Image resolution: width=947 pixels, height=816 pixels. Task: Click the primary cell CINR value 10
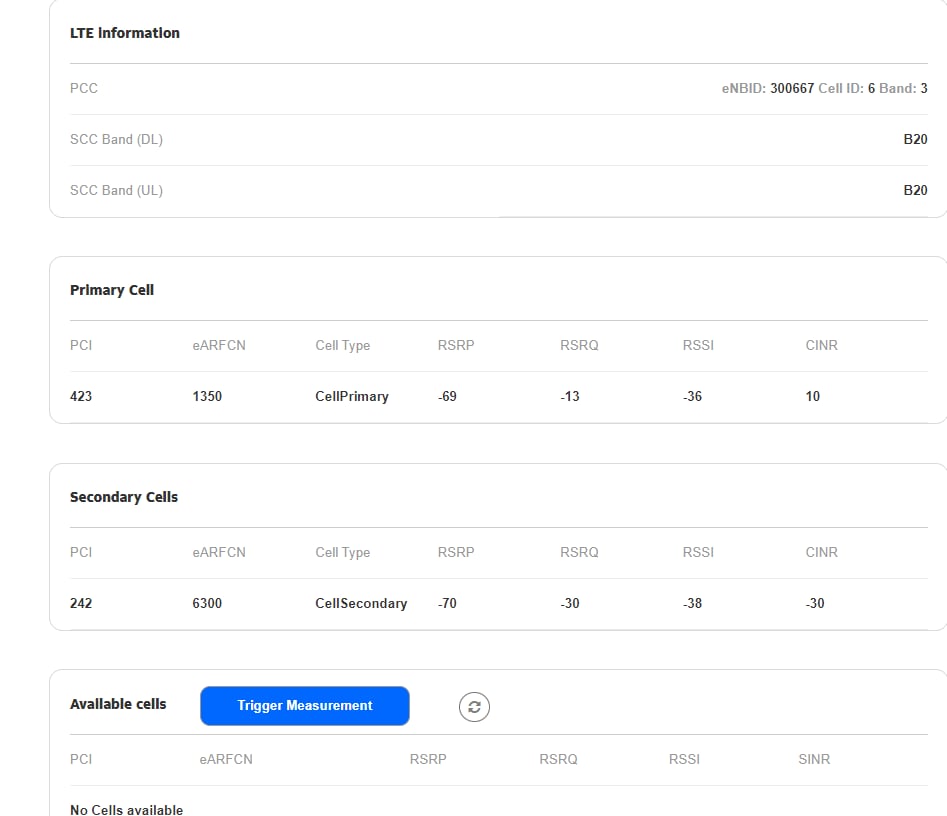pos(812,396)
